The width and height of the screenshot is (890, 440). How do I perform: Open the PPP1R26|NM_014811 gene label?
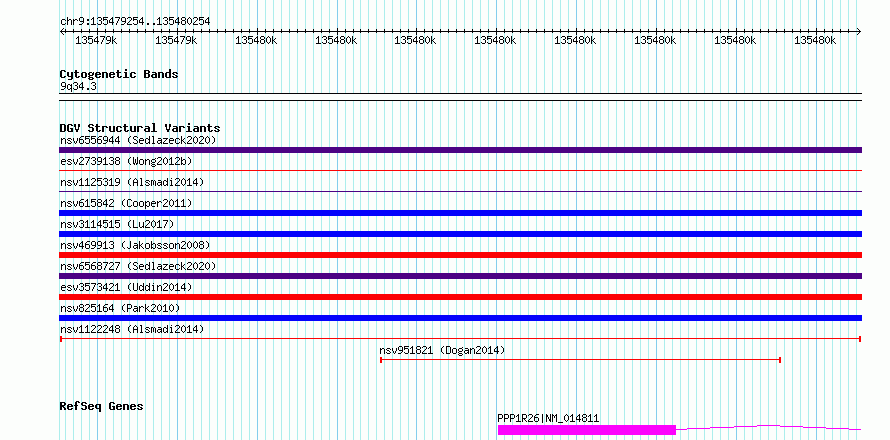(x=548, y=419)
